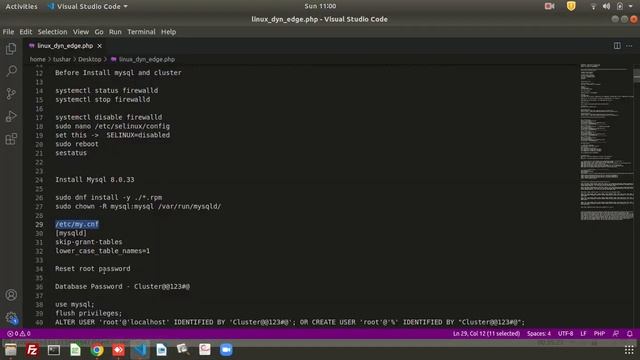This screenshot has width=640, height=360.
Task: Open the Manage gear menu
Action: (x=11, y=318)
